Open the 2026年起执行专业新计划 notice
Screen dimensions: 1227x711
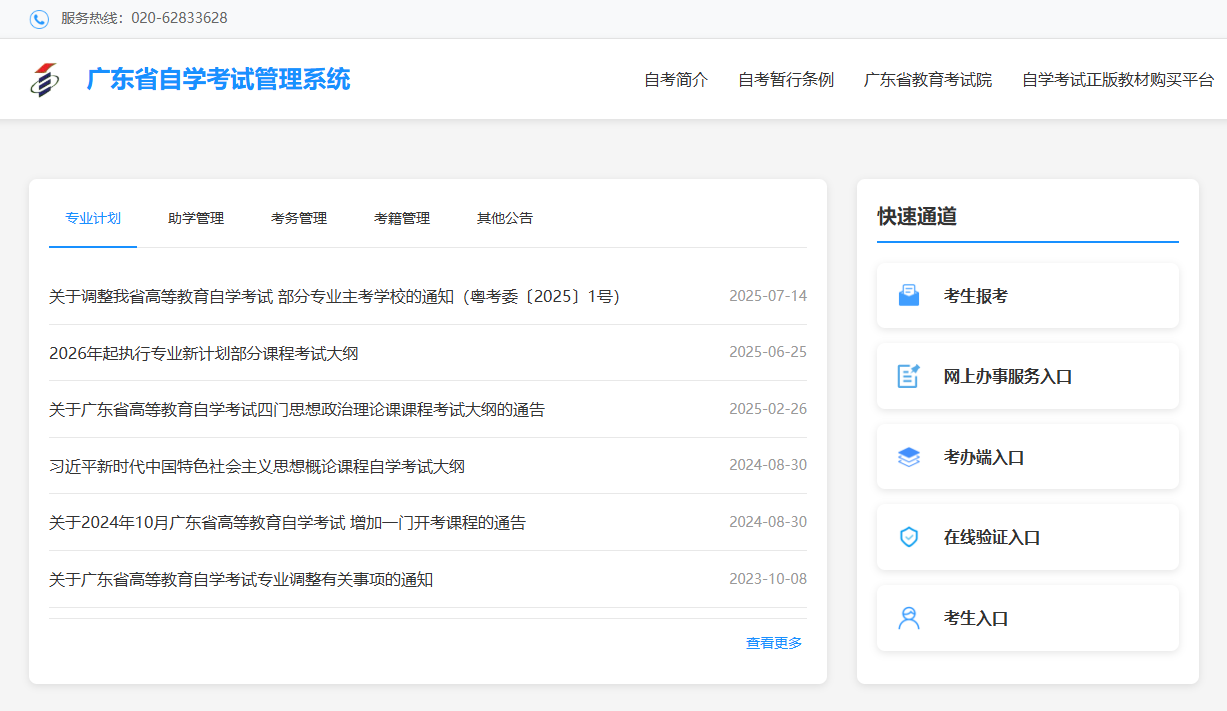204,353
